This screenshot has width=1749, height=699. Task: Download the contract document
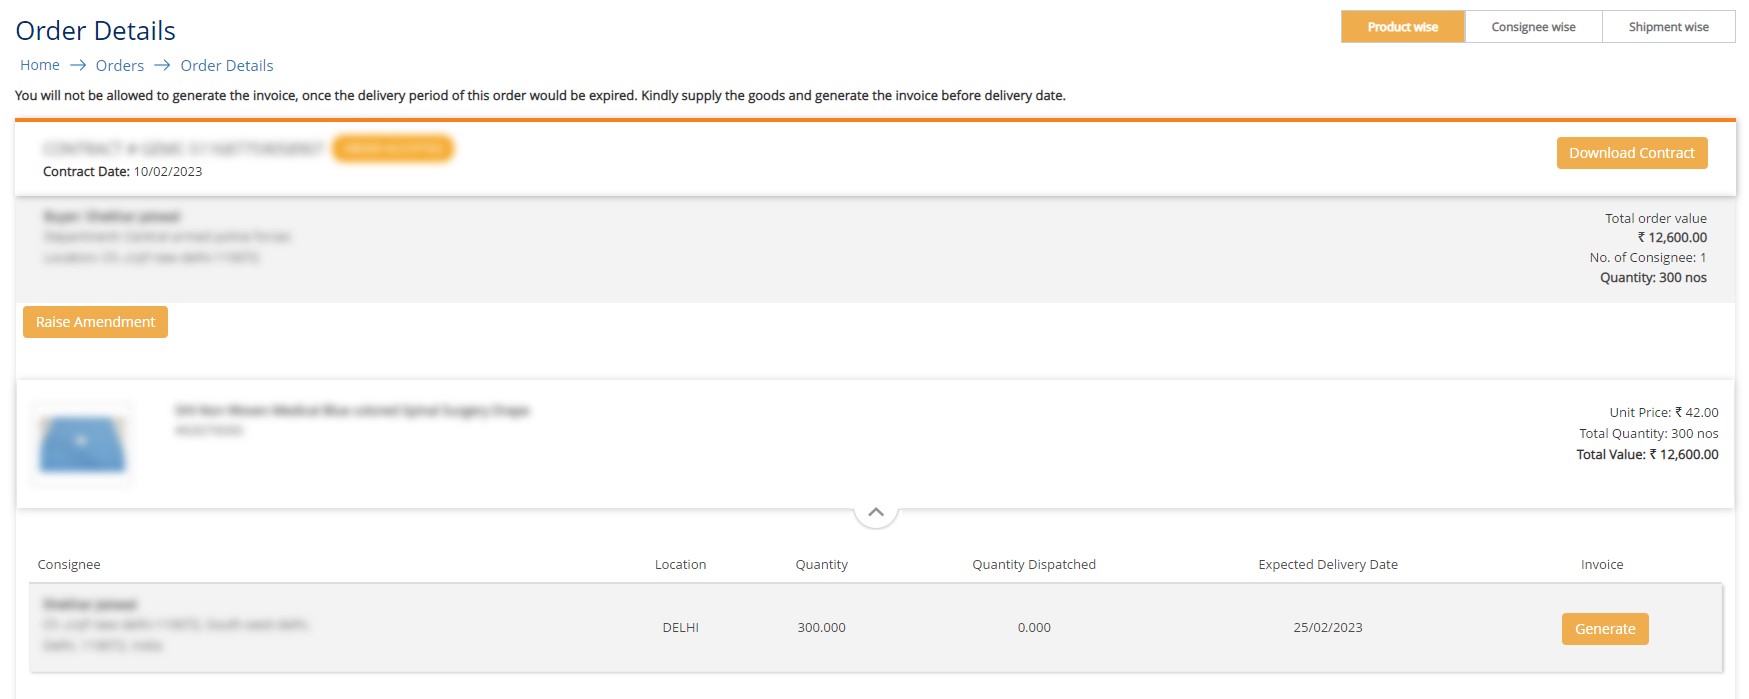tap(1631, 153)
